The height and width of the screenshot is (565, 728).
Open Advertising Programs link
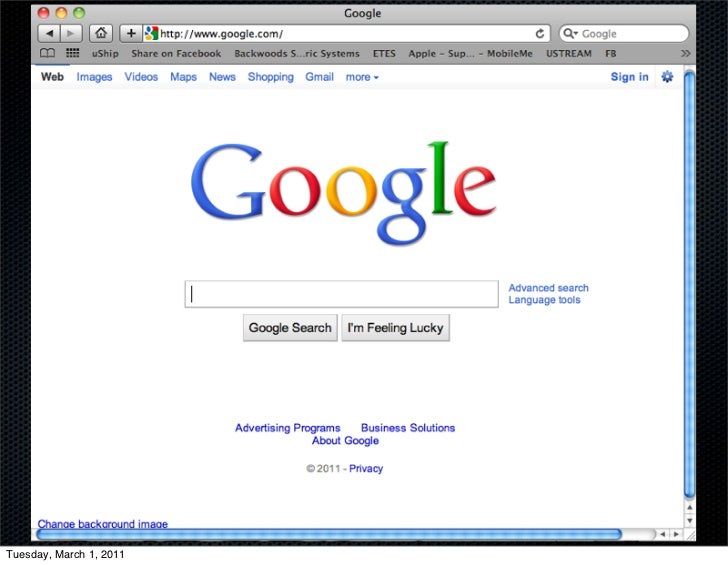pyautogui.click(x=287, y=428)
